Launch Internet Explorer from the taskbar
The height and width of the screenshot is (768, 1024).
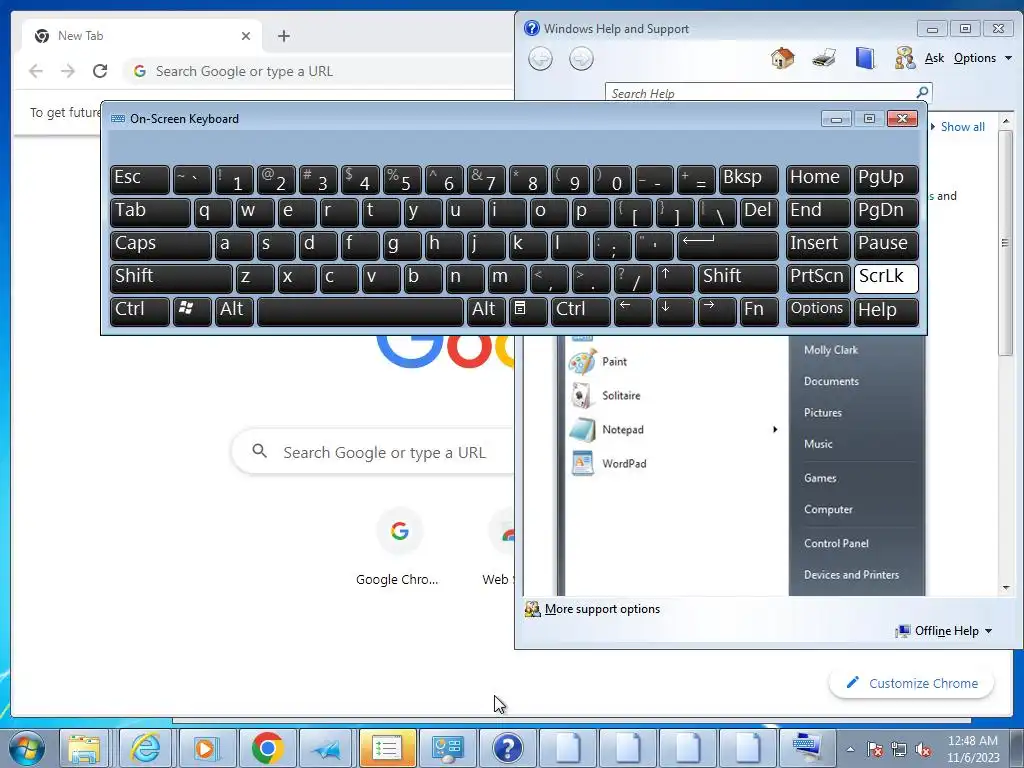pos(145,748)
